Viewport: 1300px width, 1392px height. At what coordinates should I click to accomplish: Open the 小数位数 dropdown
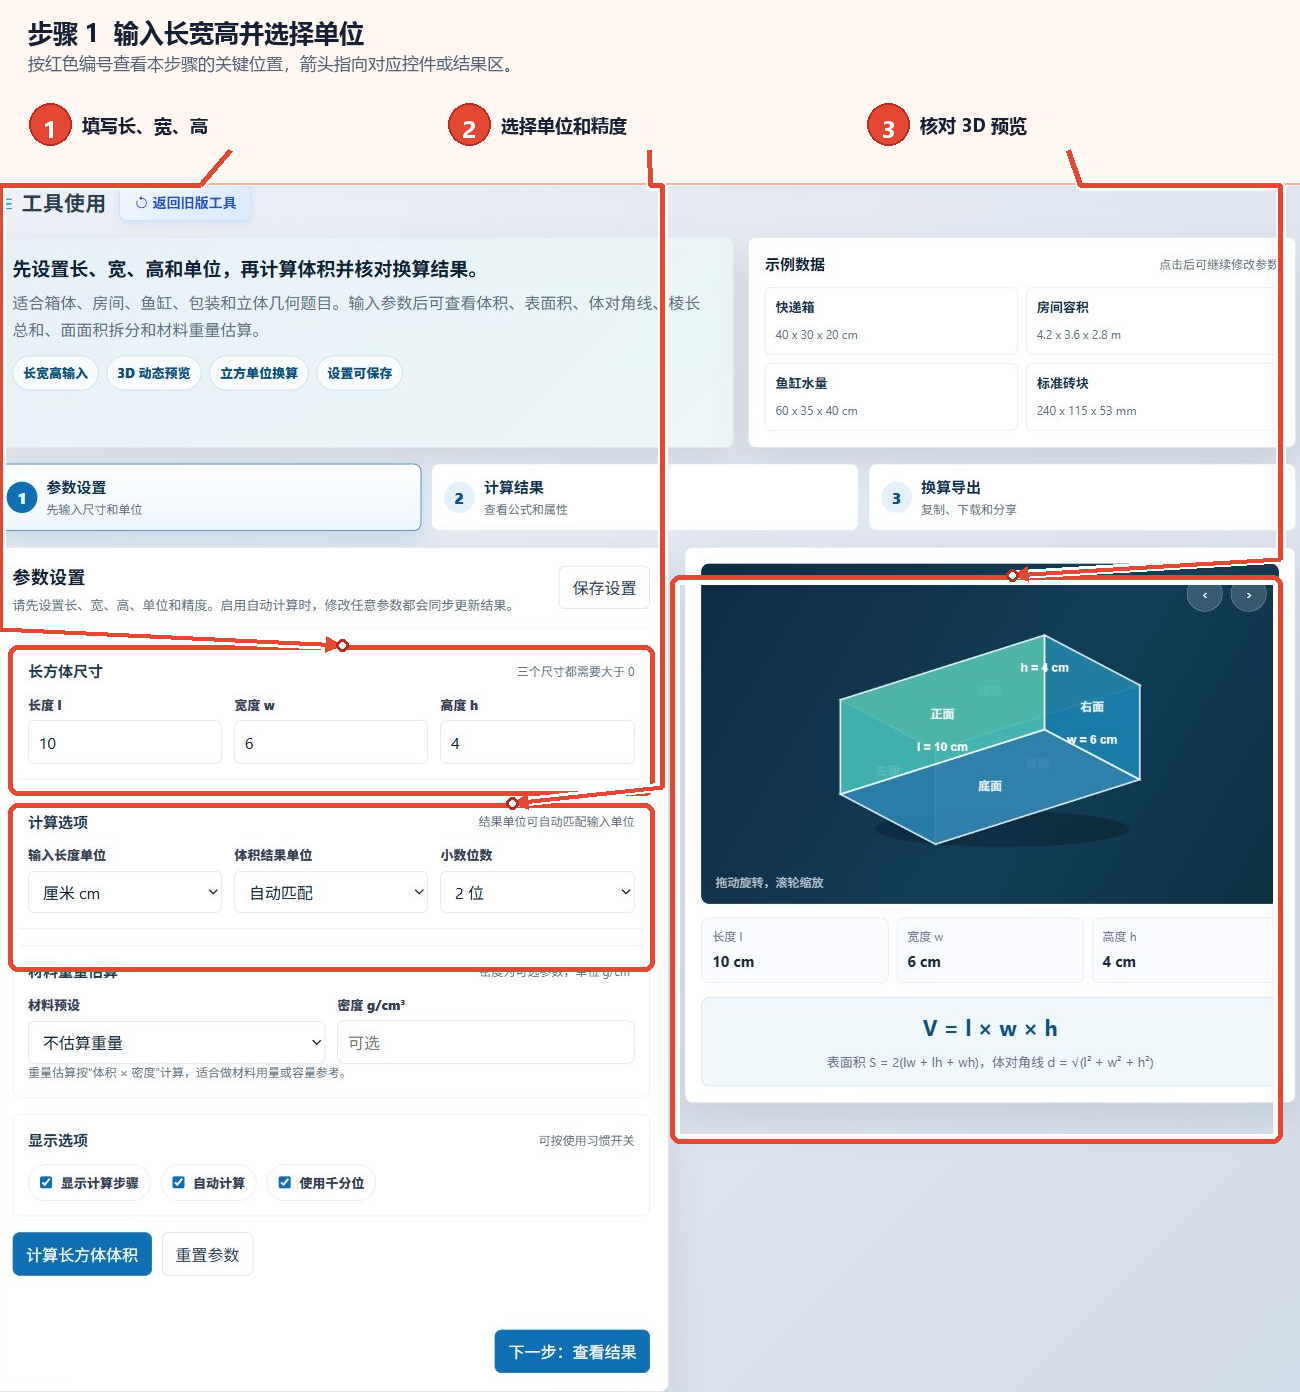[537, 892]
